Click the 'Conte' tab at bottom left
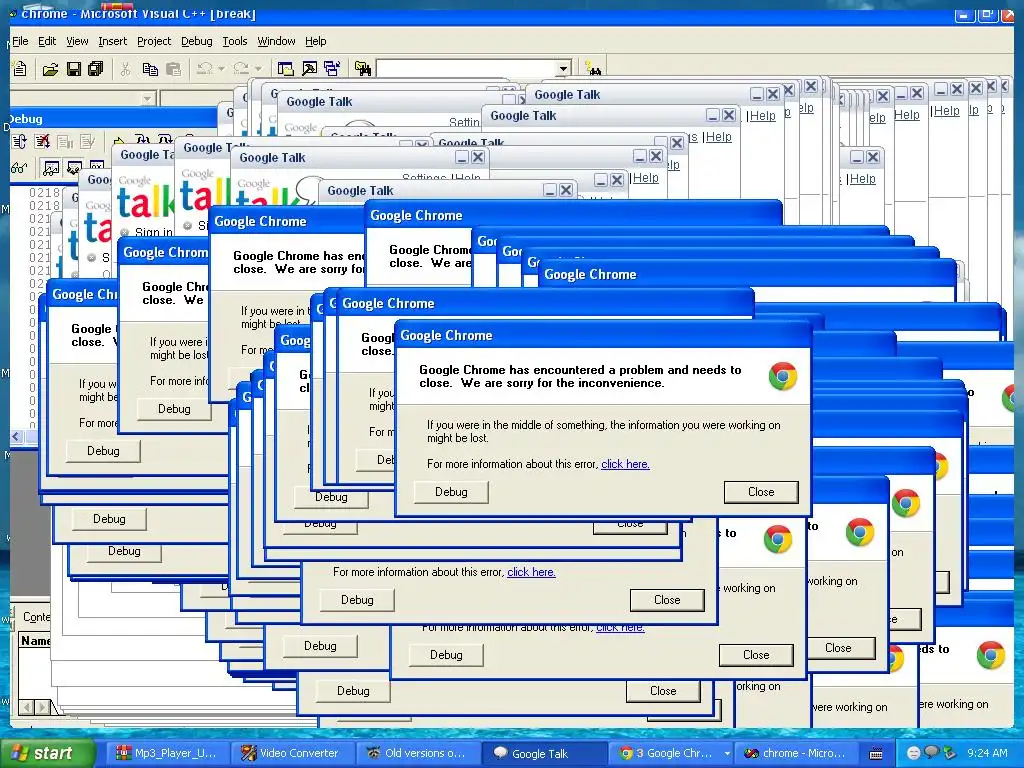The image size is (1024, 768). (x=35, y=617)
